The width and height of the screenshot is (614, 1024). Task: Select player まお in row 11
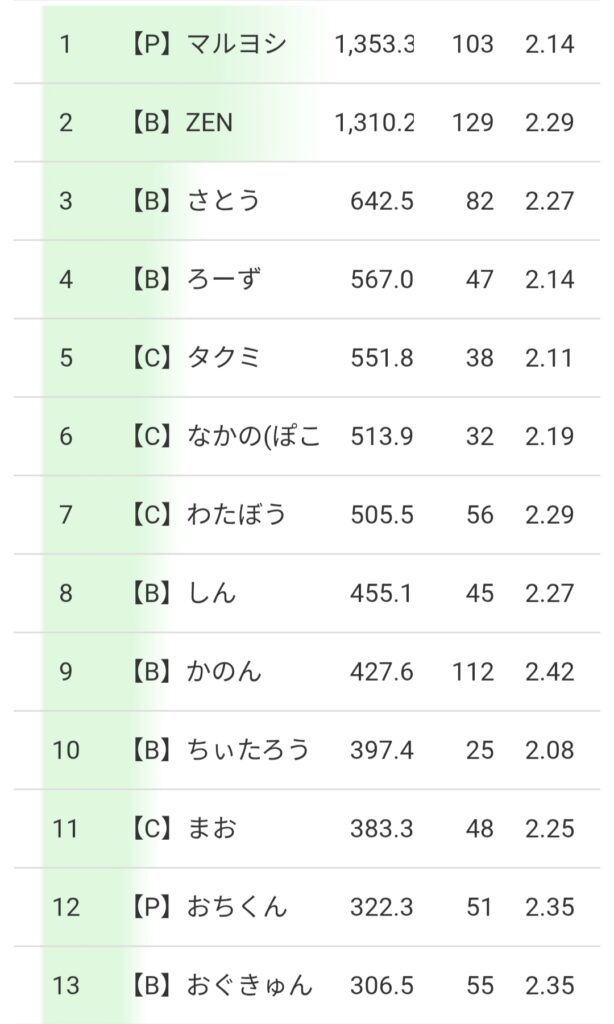(x=211, y=828)
